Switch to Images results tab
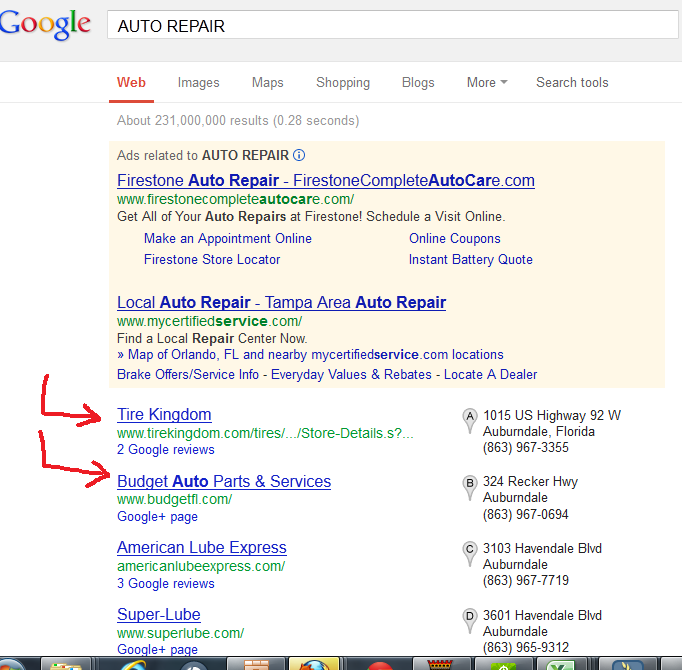 pyautogui.click(x=198, y=83)
